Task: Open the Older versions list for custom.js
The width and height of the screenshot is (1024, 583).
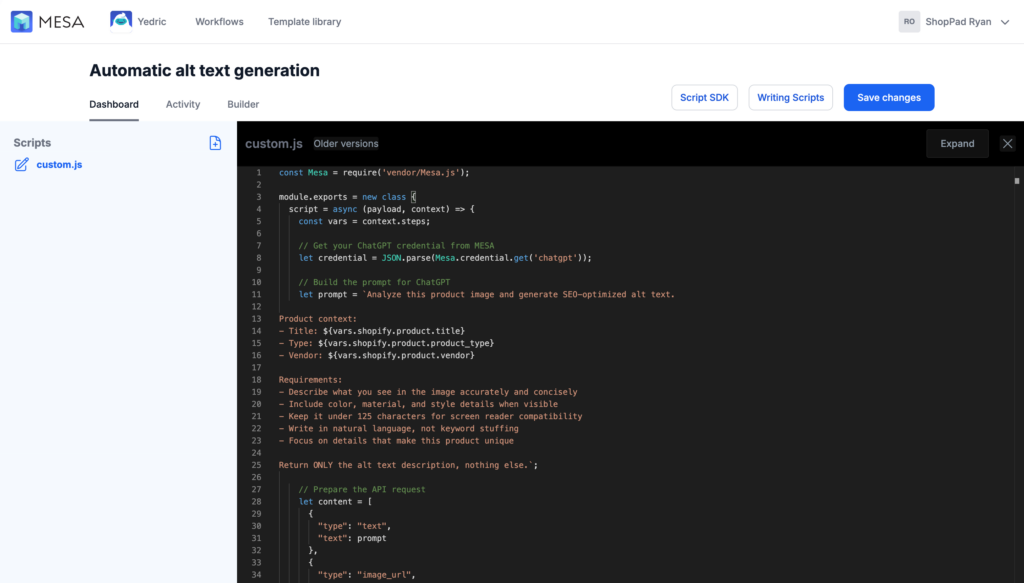Action: click(x=347, y=143)
